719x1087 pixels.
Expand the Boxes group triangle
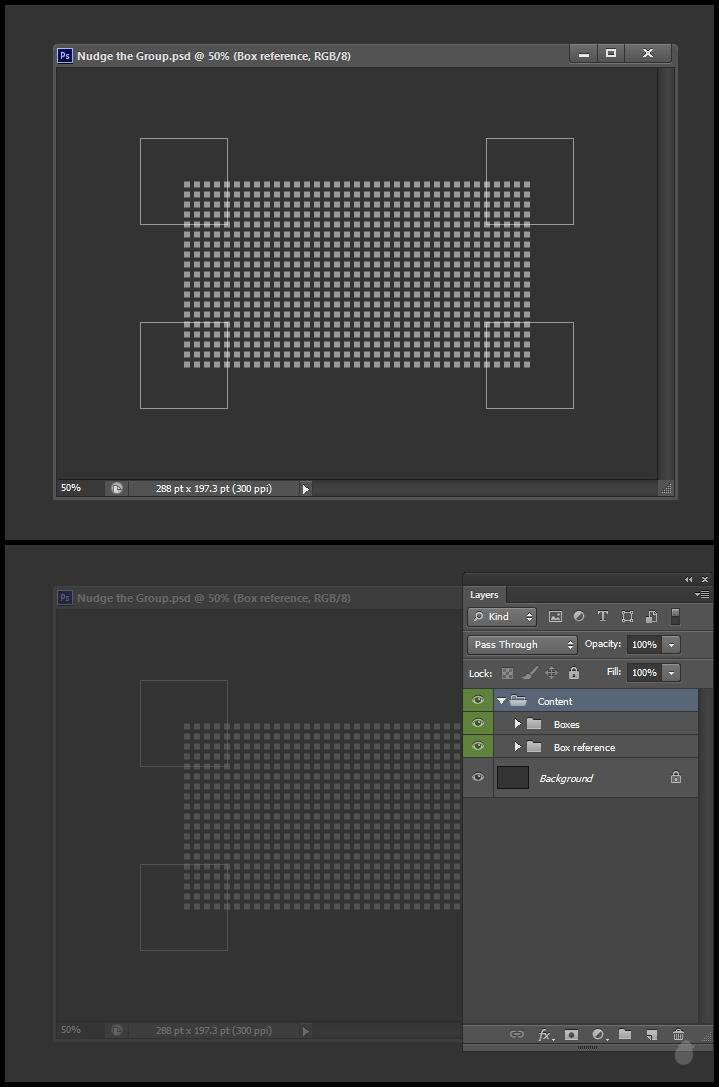518,724
